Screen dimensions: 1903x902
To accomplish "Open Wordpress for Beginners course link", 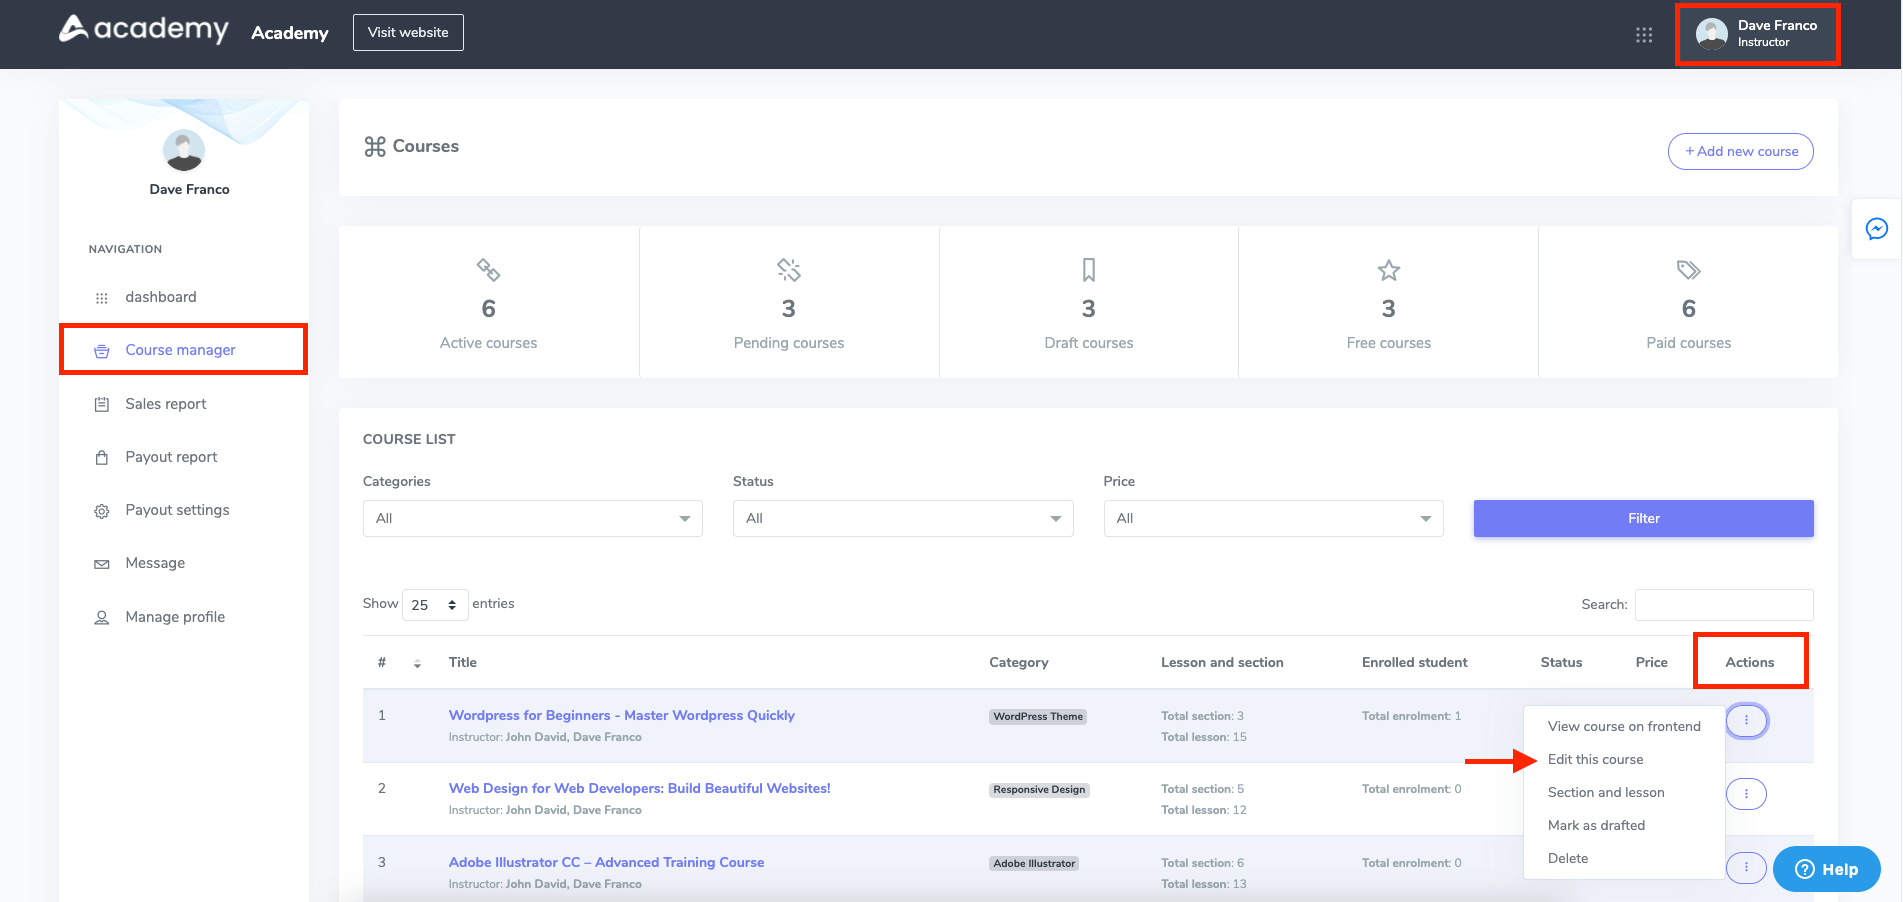I will click(621, 715).
